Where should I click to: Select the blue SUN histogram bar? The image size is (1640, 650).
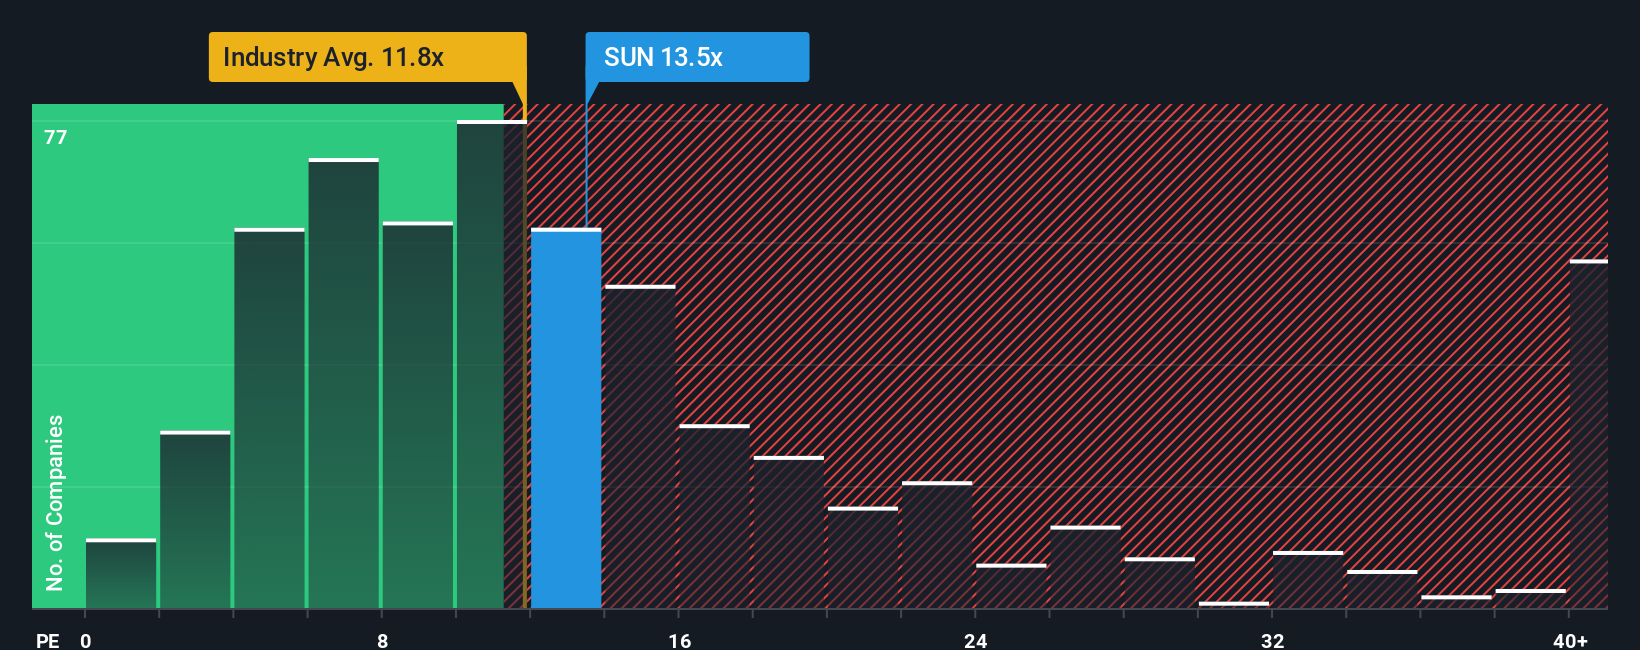click(566, 418)
